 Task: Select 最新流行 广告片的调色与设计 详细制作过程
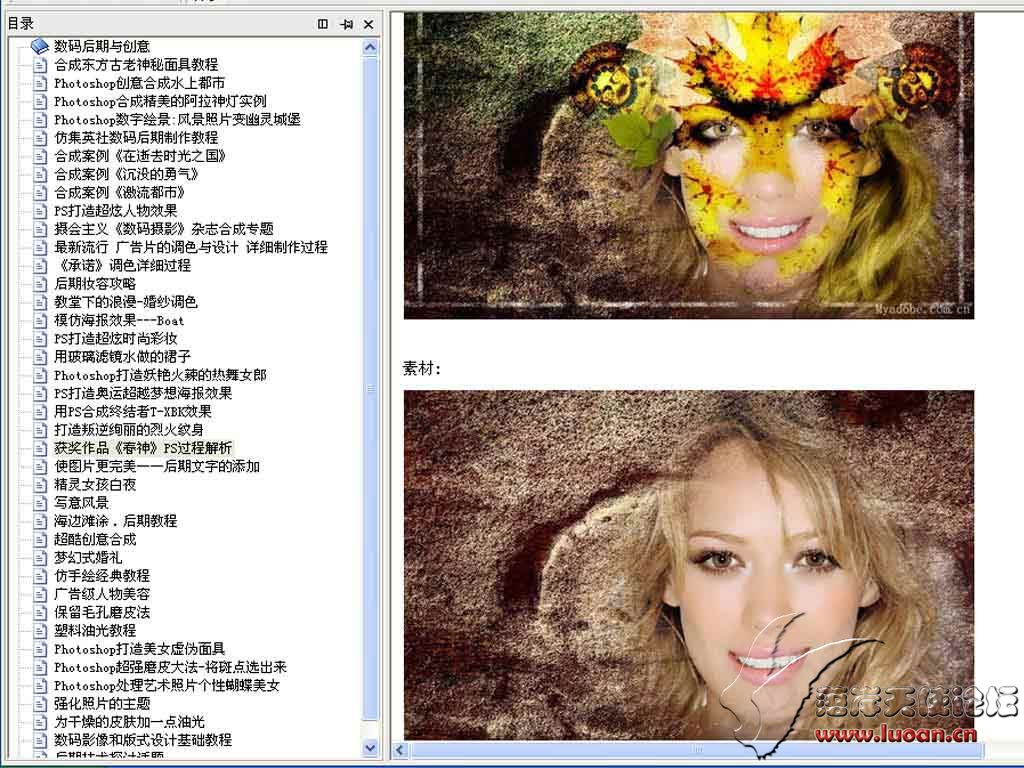tap(191, 248)
